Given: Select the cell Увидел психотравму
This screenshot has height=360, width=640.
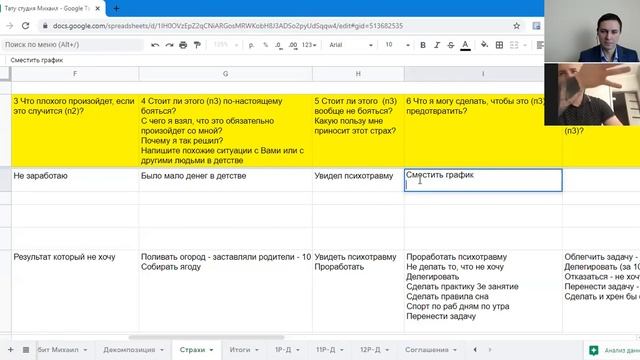Looking at the screenshot, I should coord(358,180).
